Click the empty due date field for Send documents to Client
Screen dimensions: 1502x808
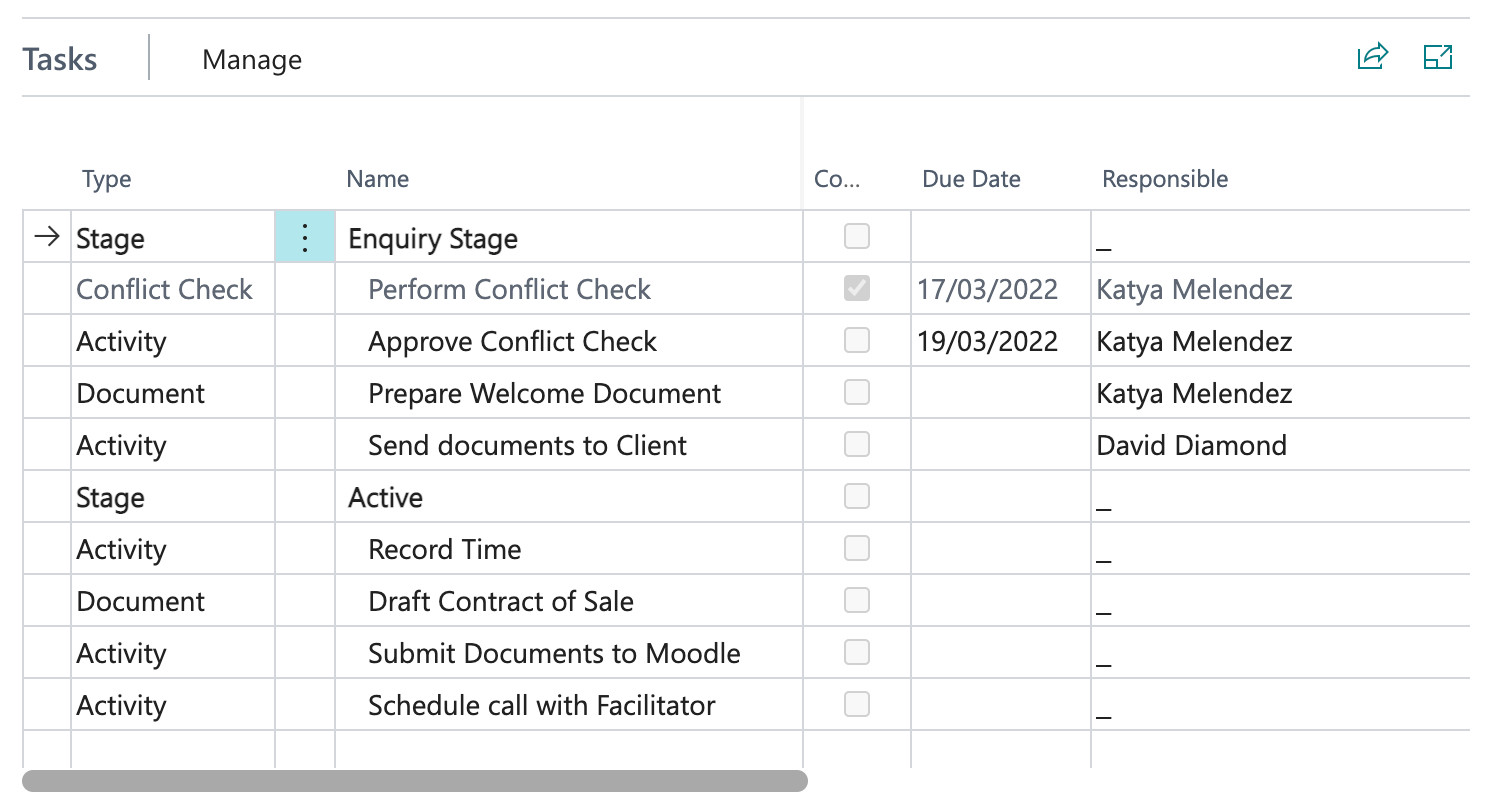point(1000,446)
